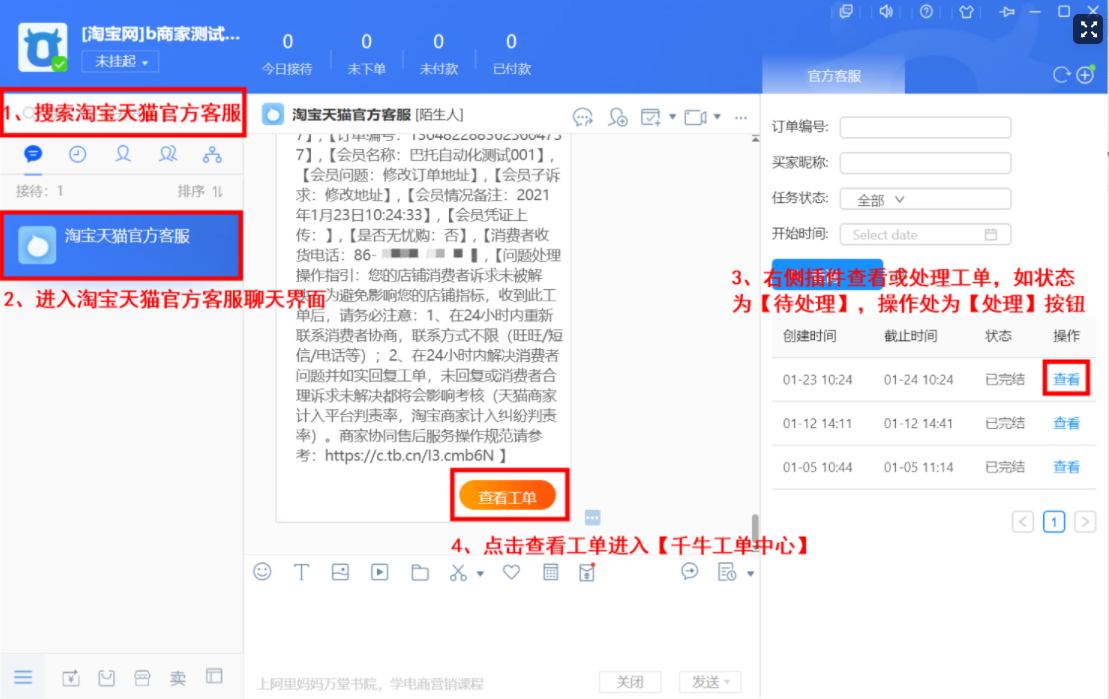Expand the message history dropdown arrow
1109x699 pixels.
coord(750,573)
